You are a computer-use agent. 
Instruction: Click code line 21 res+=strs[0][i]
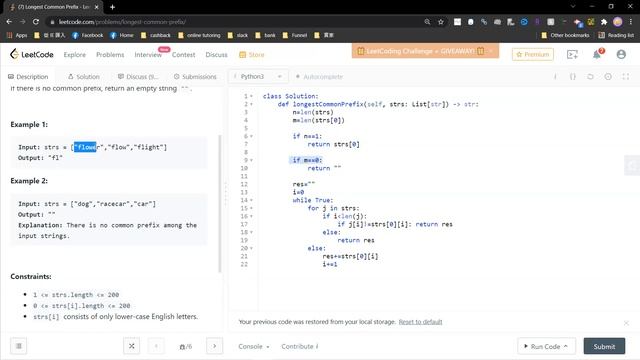pyautogui.click(x=350, y=256)
